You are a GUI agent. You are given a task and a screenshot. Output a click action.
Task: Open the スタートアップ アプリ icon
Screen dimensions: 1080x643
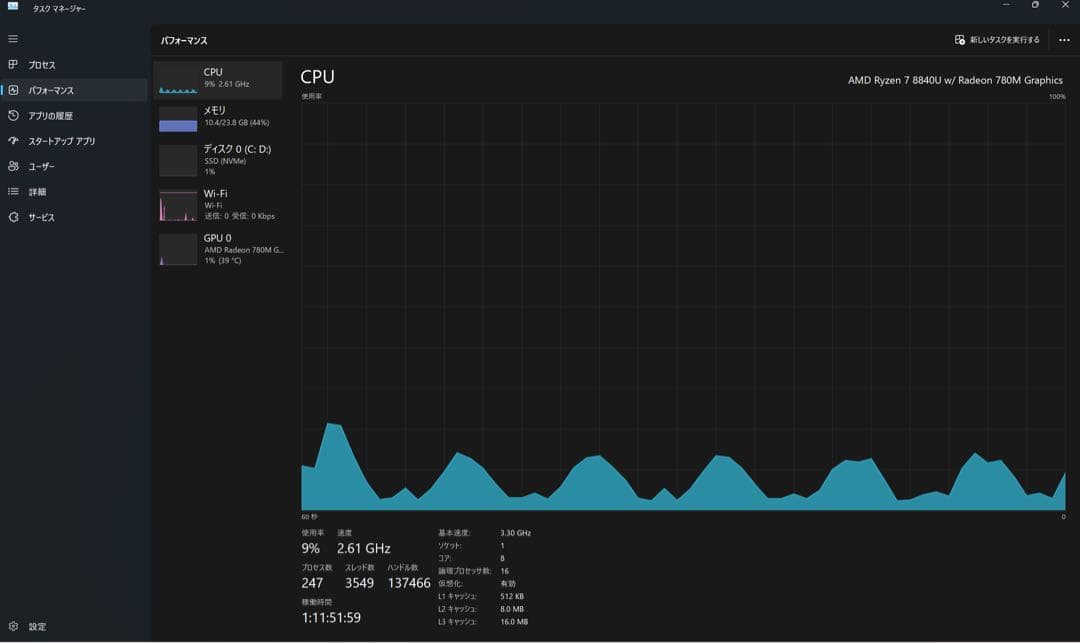[13, 141]
